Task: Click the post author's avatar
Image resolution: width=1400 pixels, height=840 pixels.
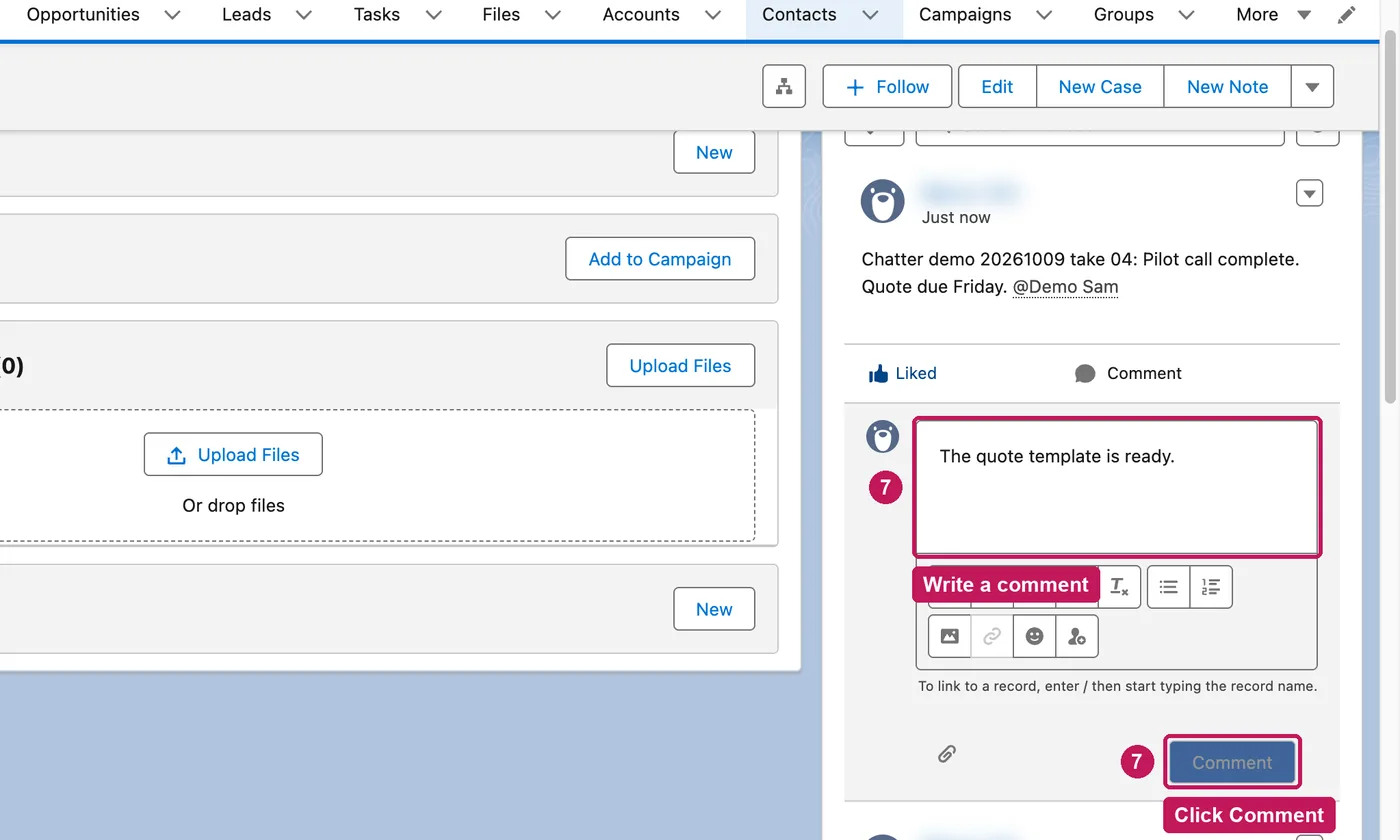Action: tap(883, 202)
